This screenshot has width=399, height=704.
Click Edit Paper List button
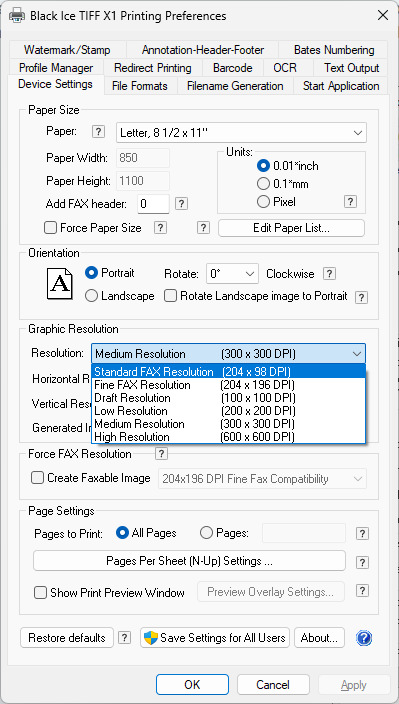tap(291, 228)
